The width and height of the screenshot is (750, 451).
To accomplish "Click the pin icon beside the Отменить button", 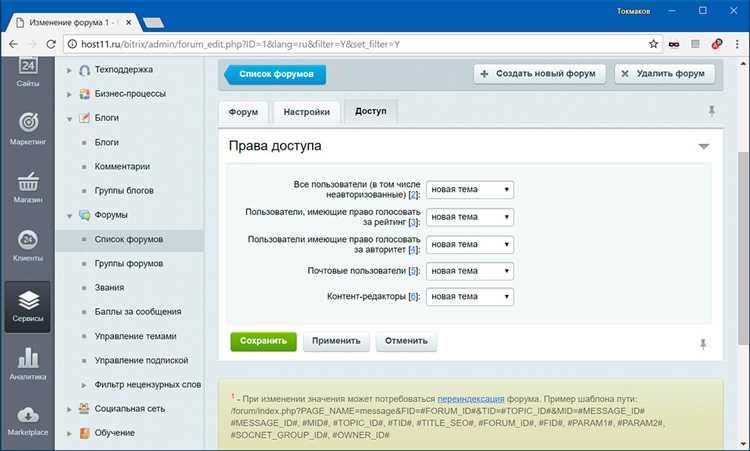I will [703, 344].
